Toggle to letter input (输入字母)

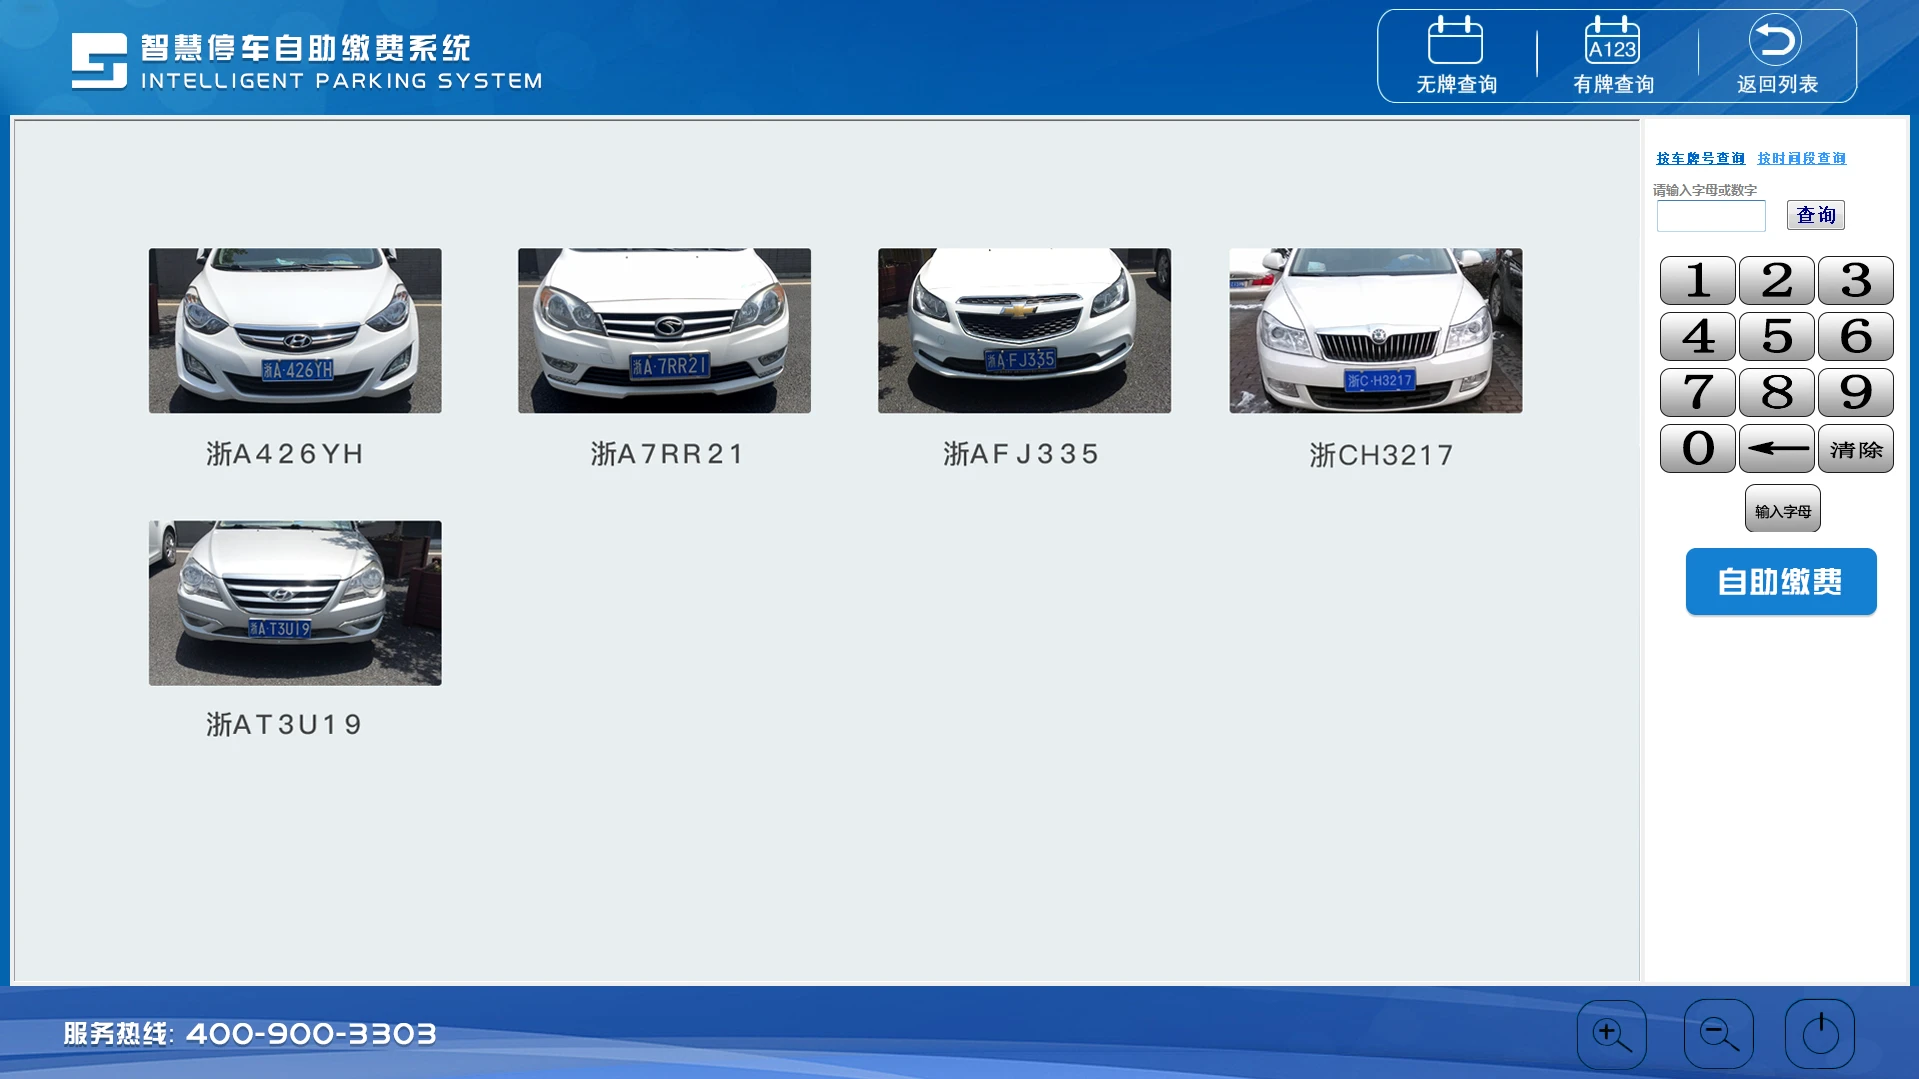pyautogui.click(x=1782, y=510)
